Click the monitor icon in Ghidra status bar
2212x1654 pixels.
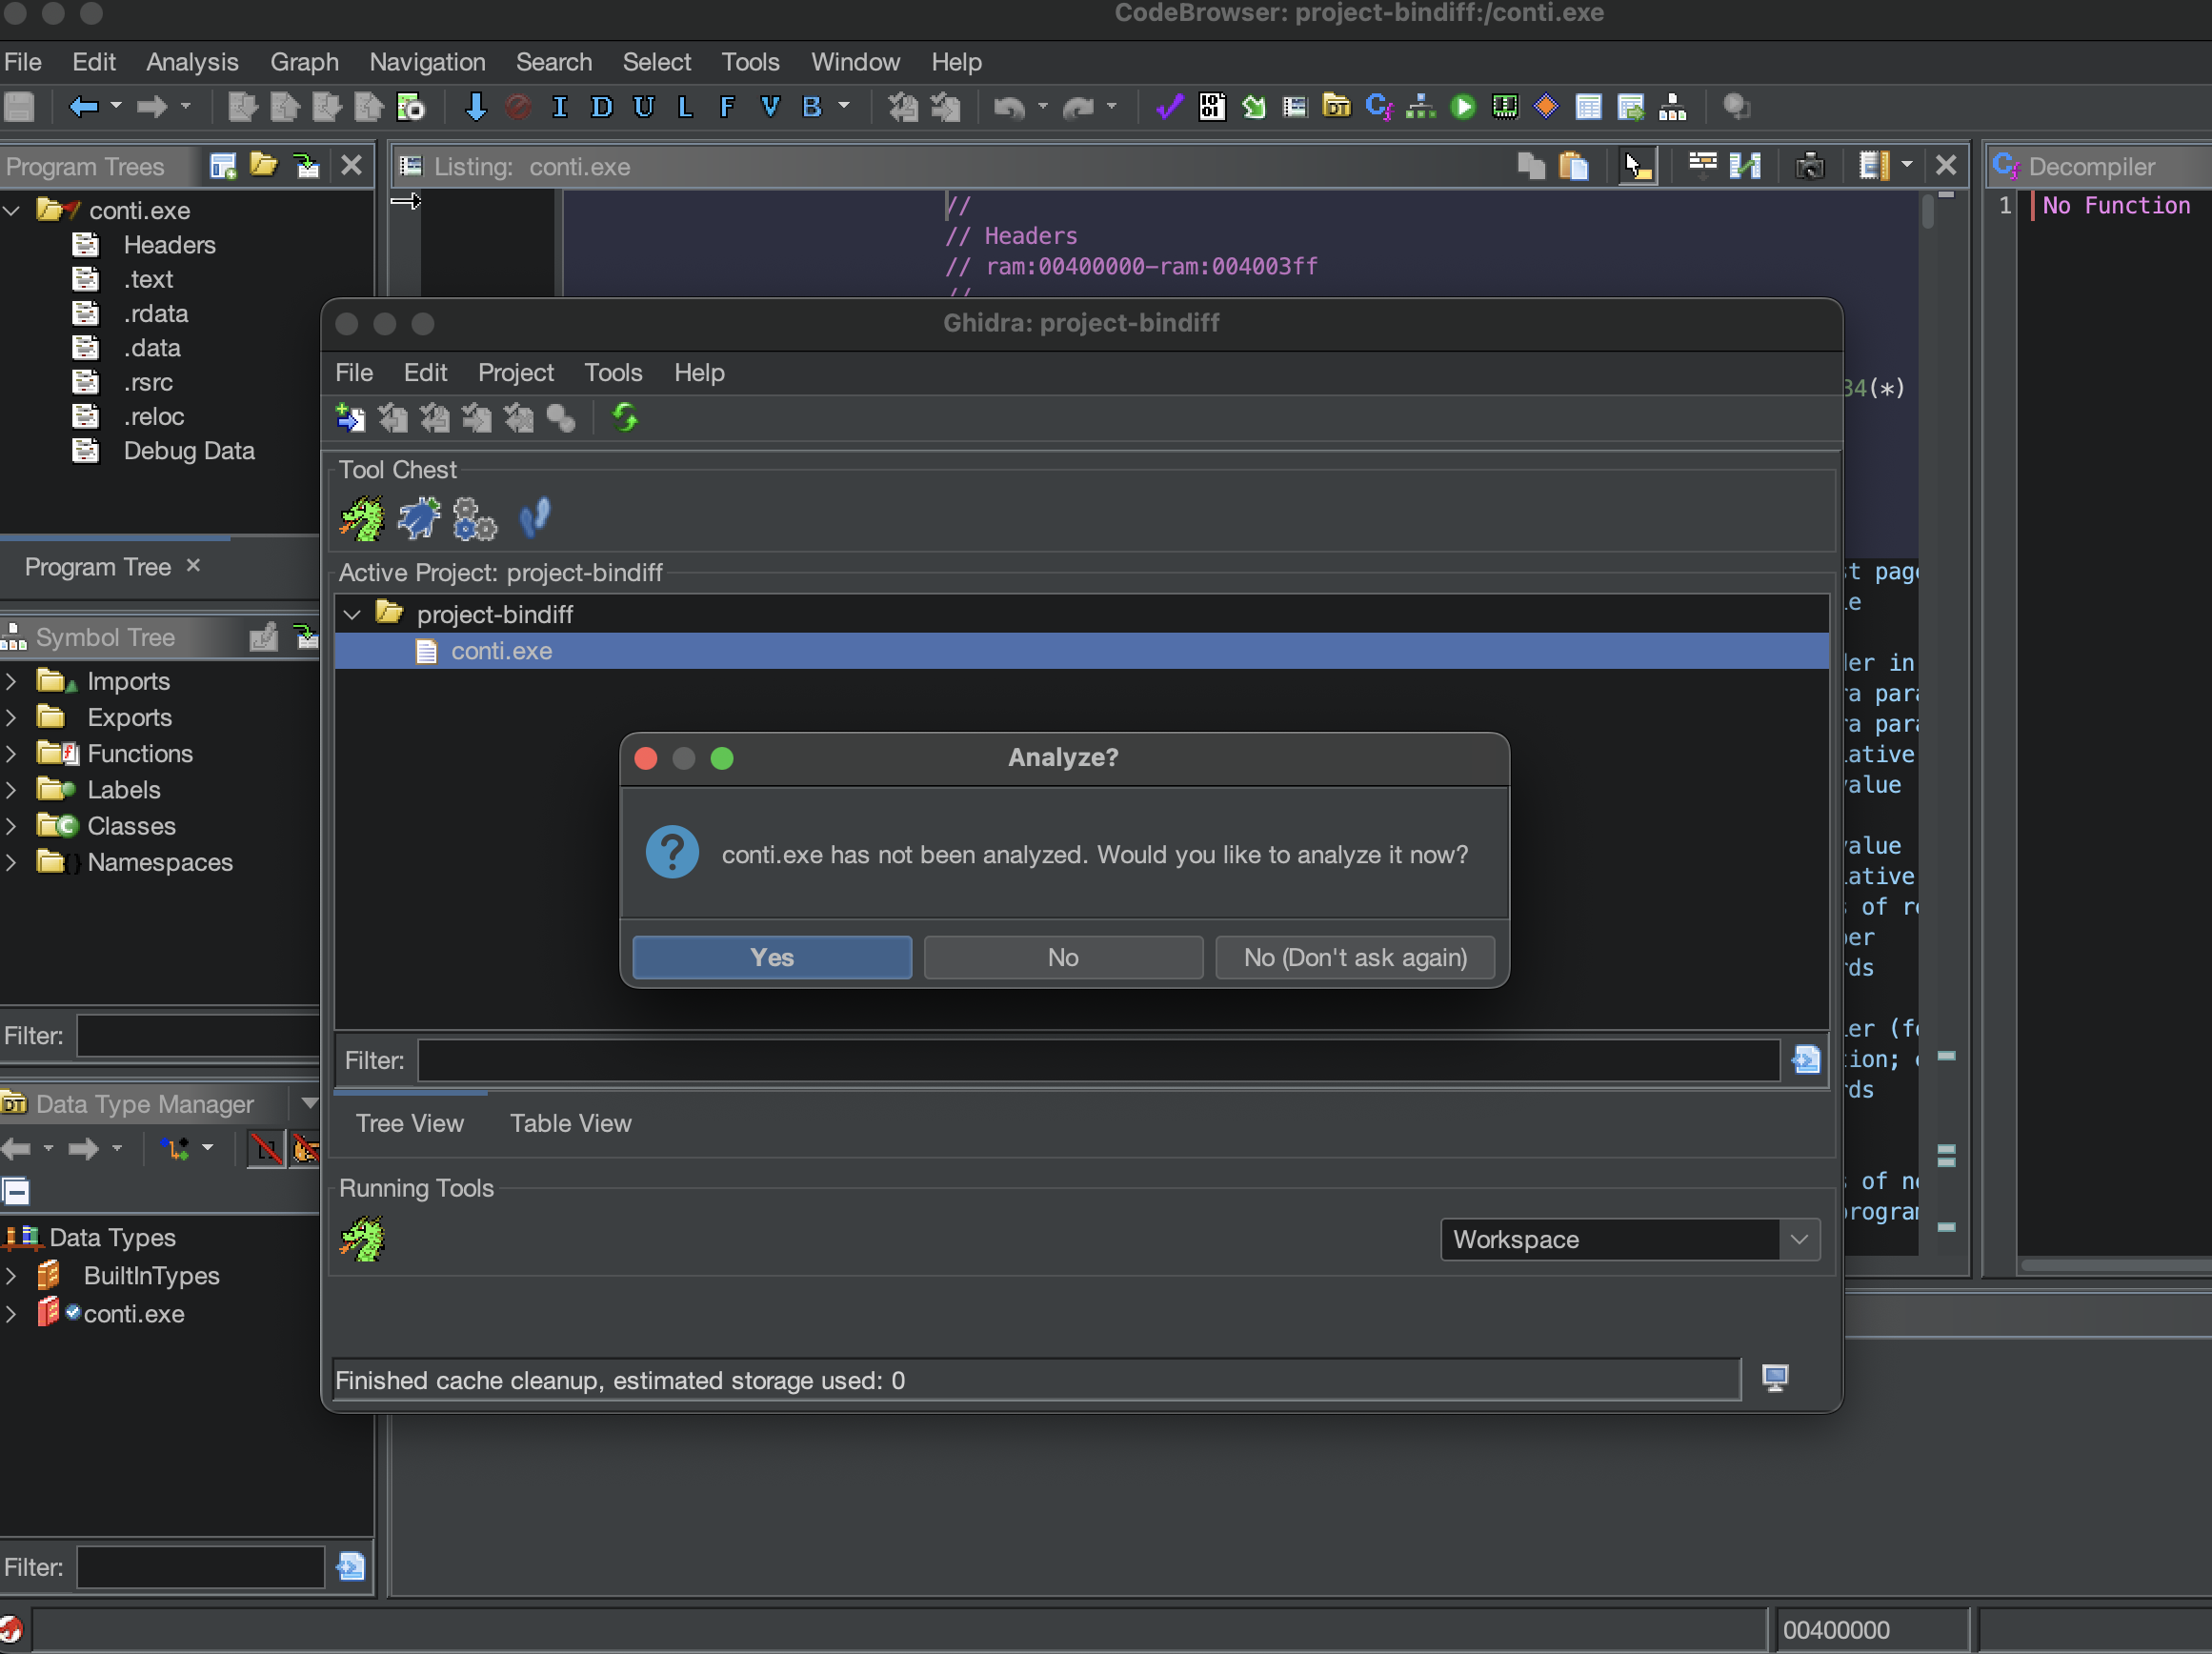tap(1774, 1378)
